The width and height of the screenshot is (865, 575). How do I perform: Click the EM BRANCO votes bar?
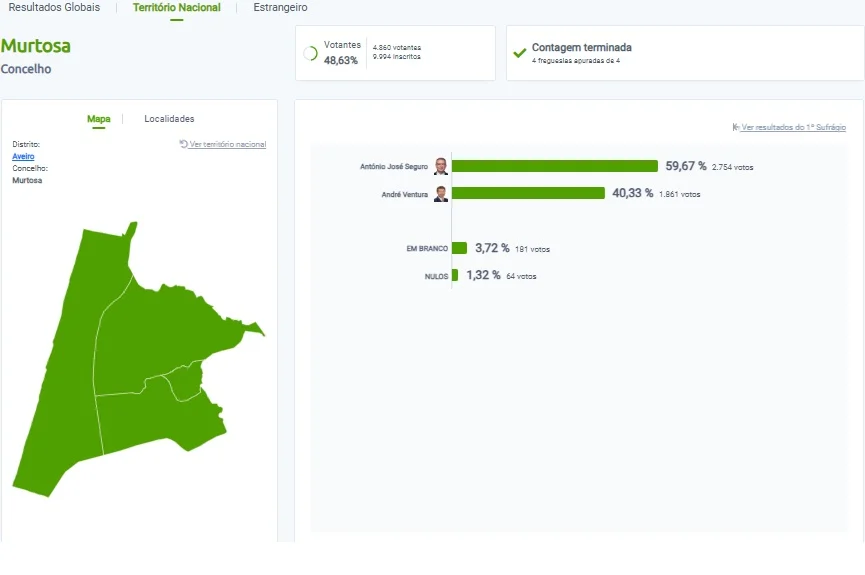coord(459,248)
